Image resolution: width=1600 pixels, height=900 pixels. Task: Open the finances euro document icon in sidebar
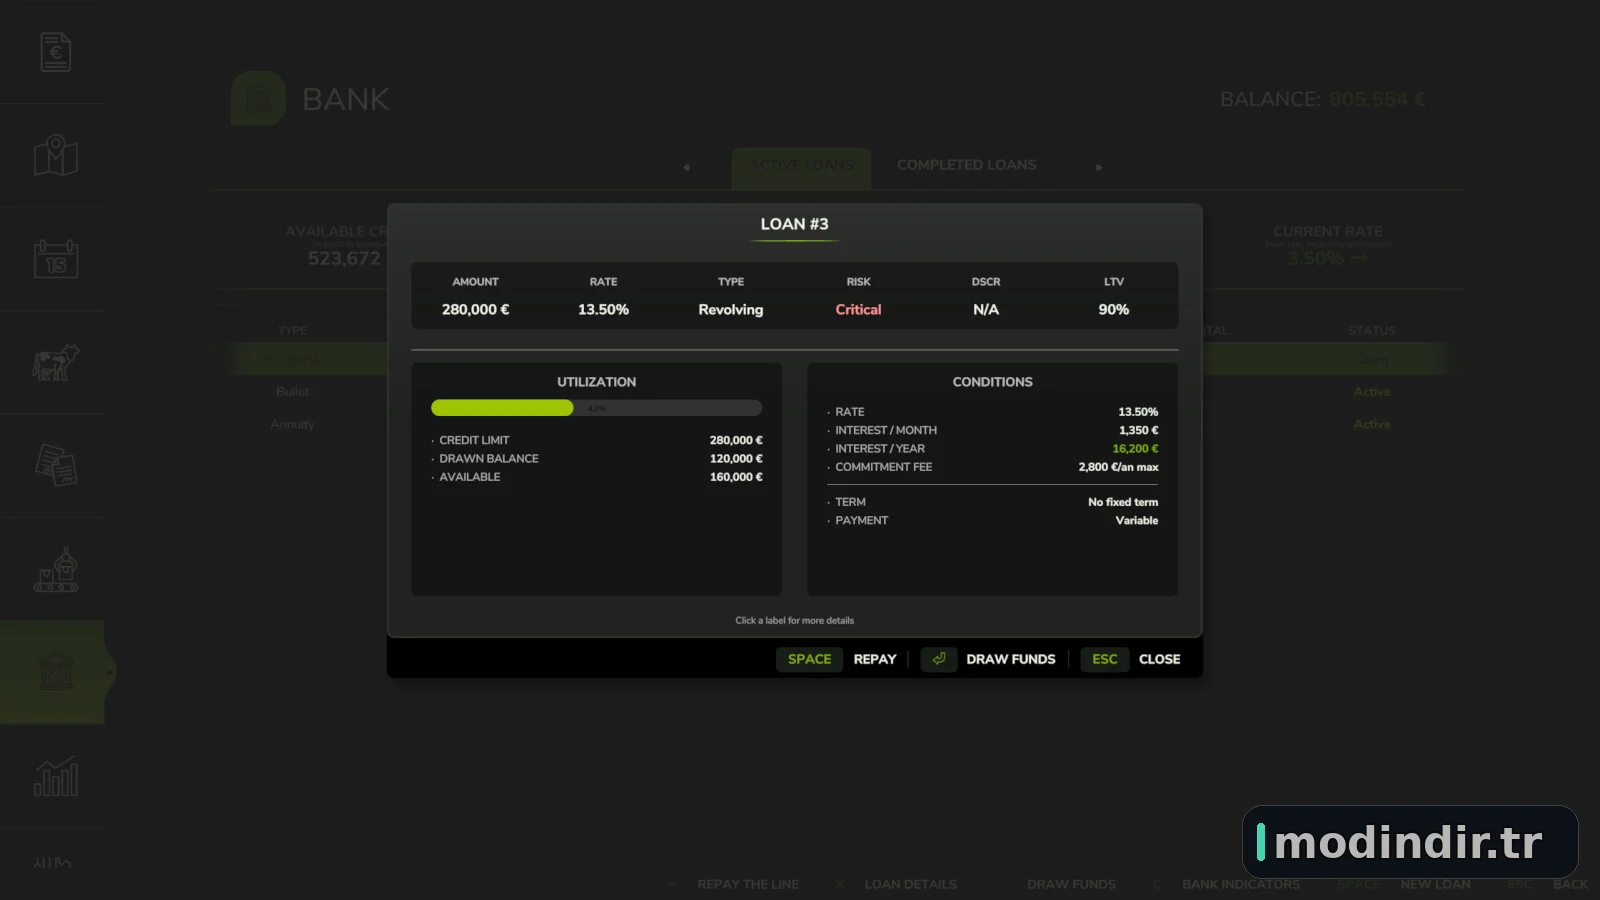[56, 52]
